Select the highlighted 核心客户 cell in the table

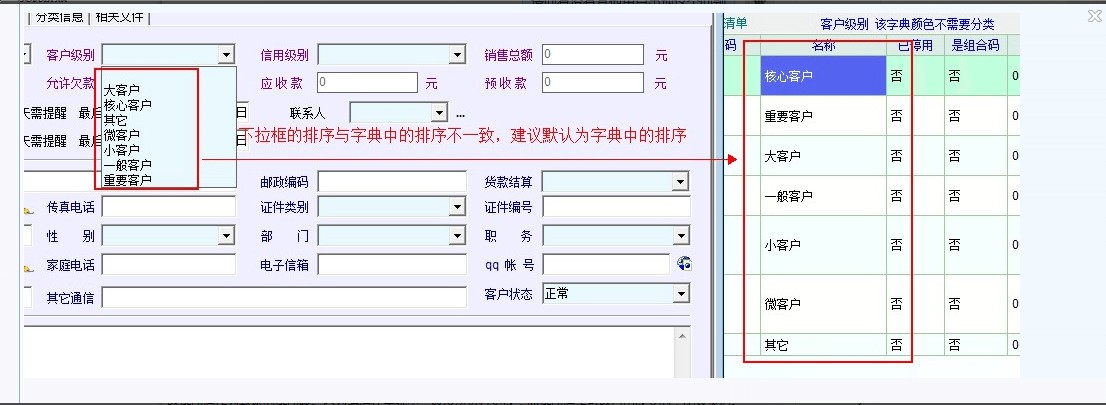point(822,76)
